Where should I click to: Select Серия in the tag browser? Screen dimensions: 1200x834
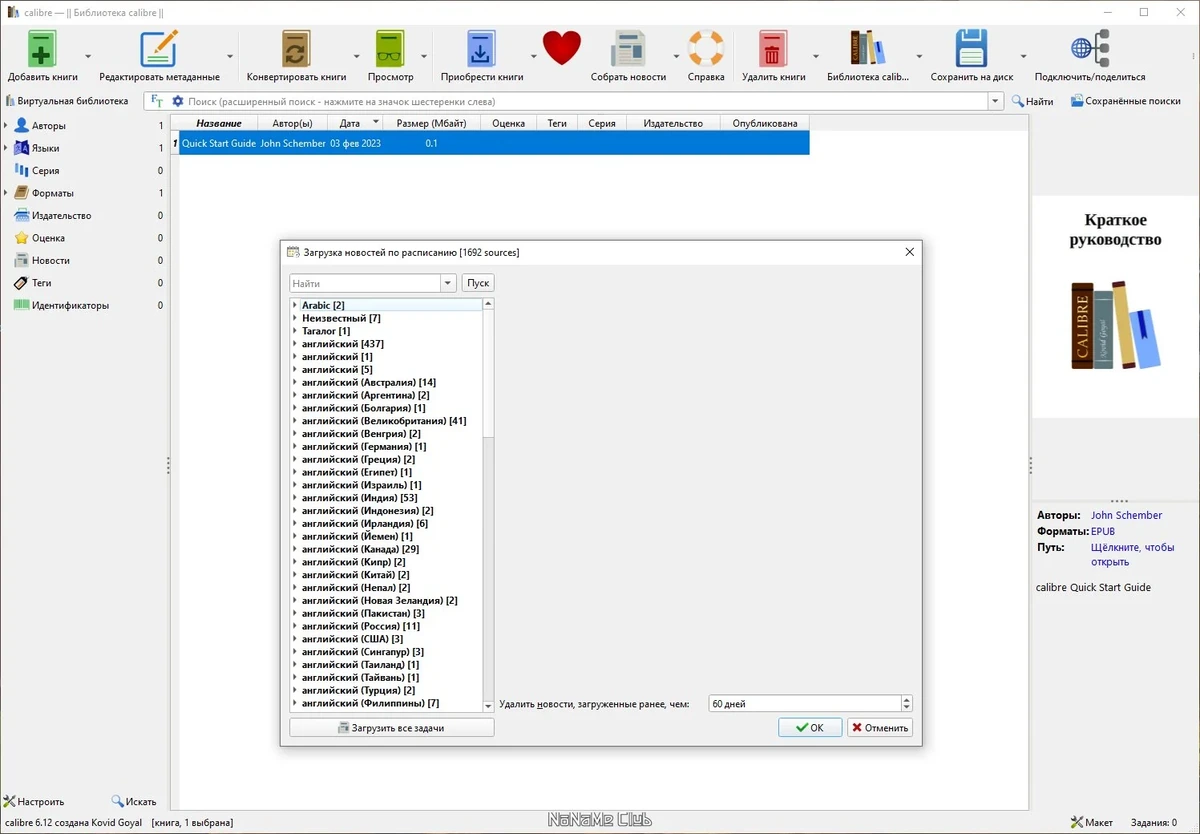45,171
